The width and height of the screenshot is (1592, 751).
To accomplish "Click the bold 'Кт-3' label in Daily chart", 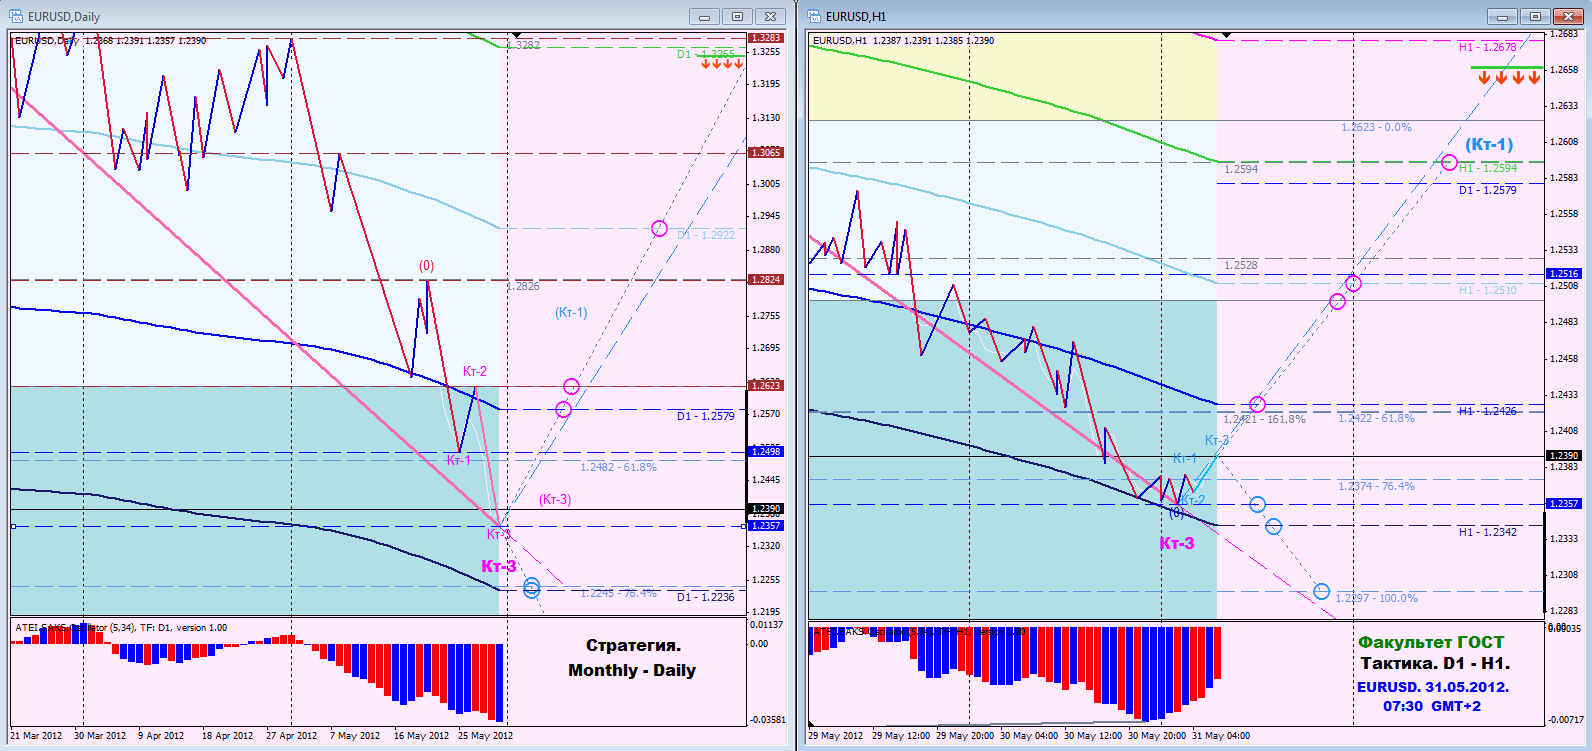I will (x=499, y=566).
